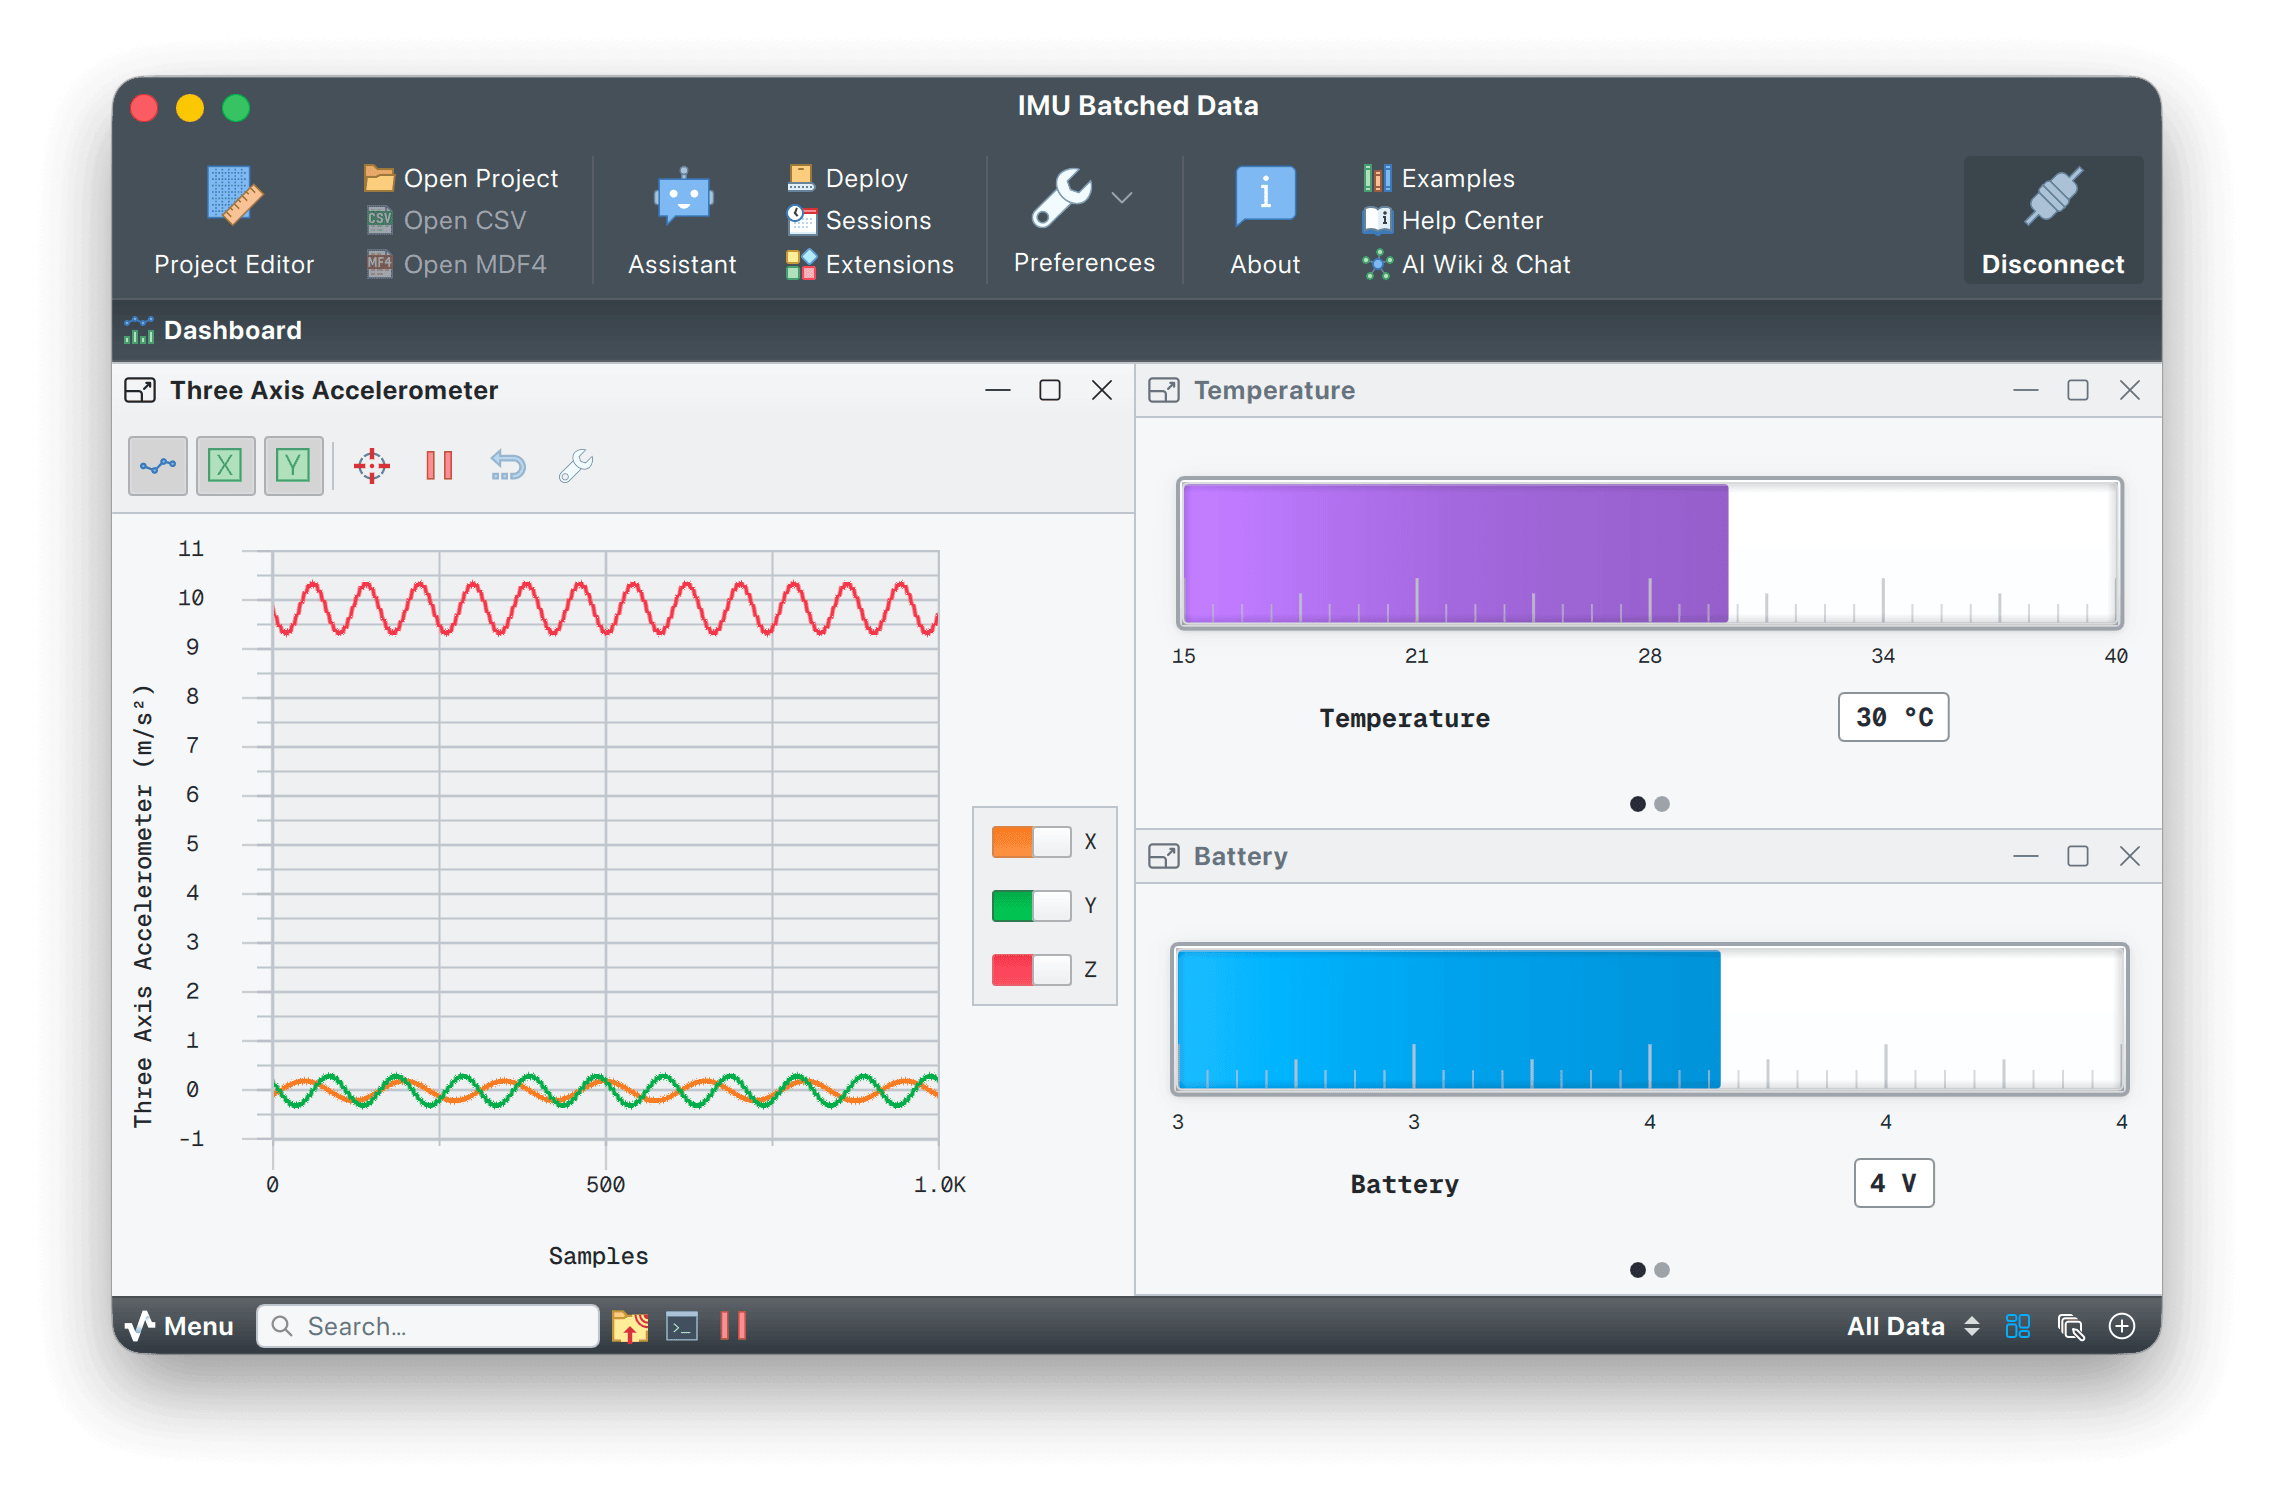Open the Menu button in taskbar

(x=180, y=1326)
